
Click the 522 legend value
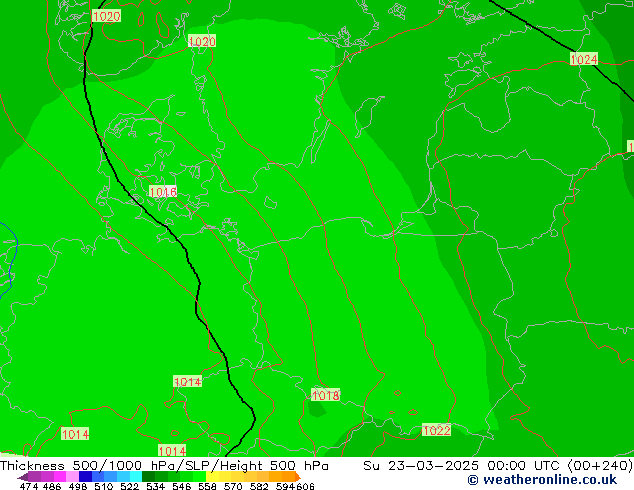129,486
